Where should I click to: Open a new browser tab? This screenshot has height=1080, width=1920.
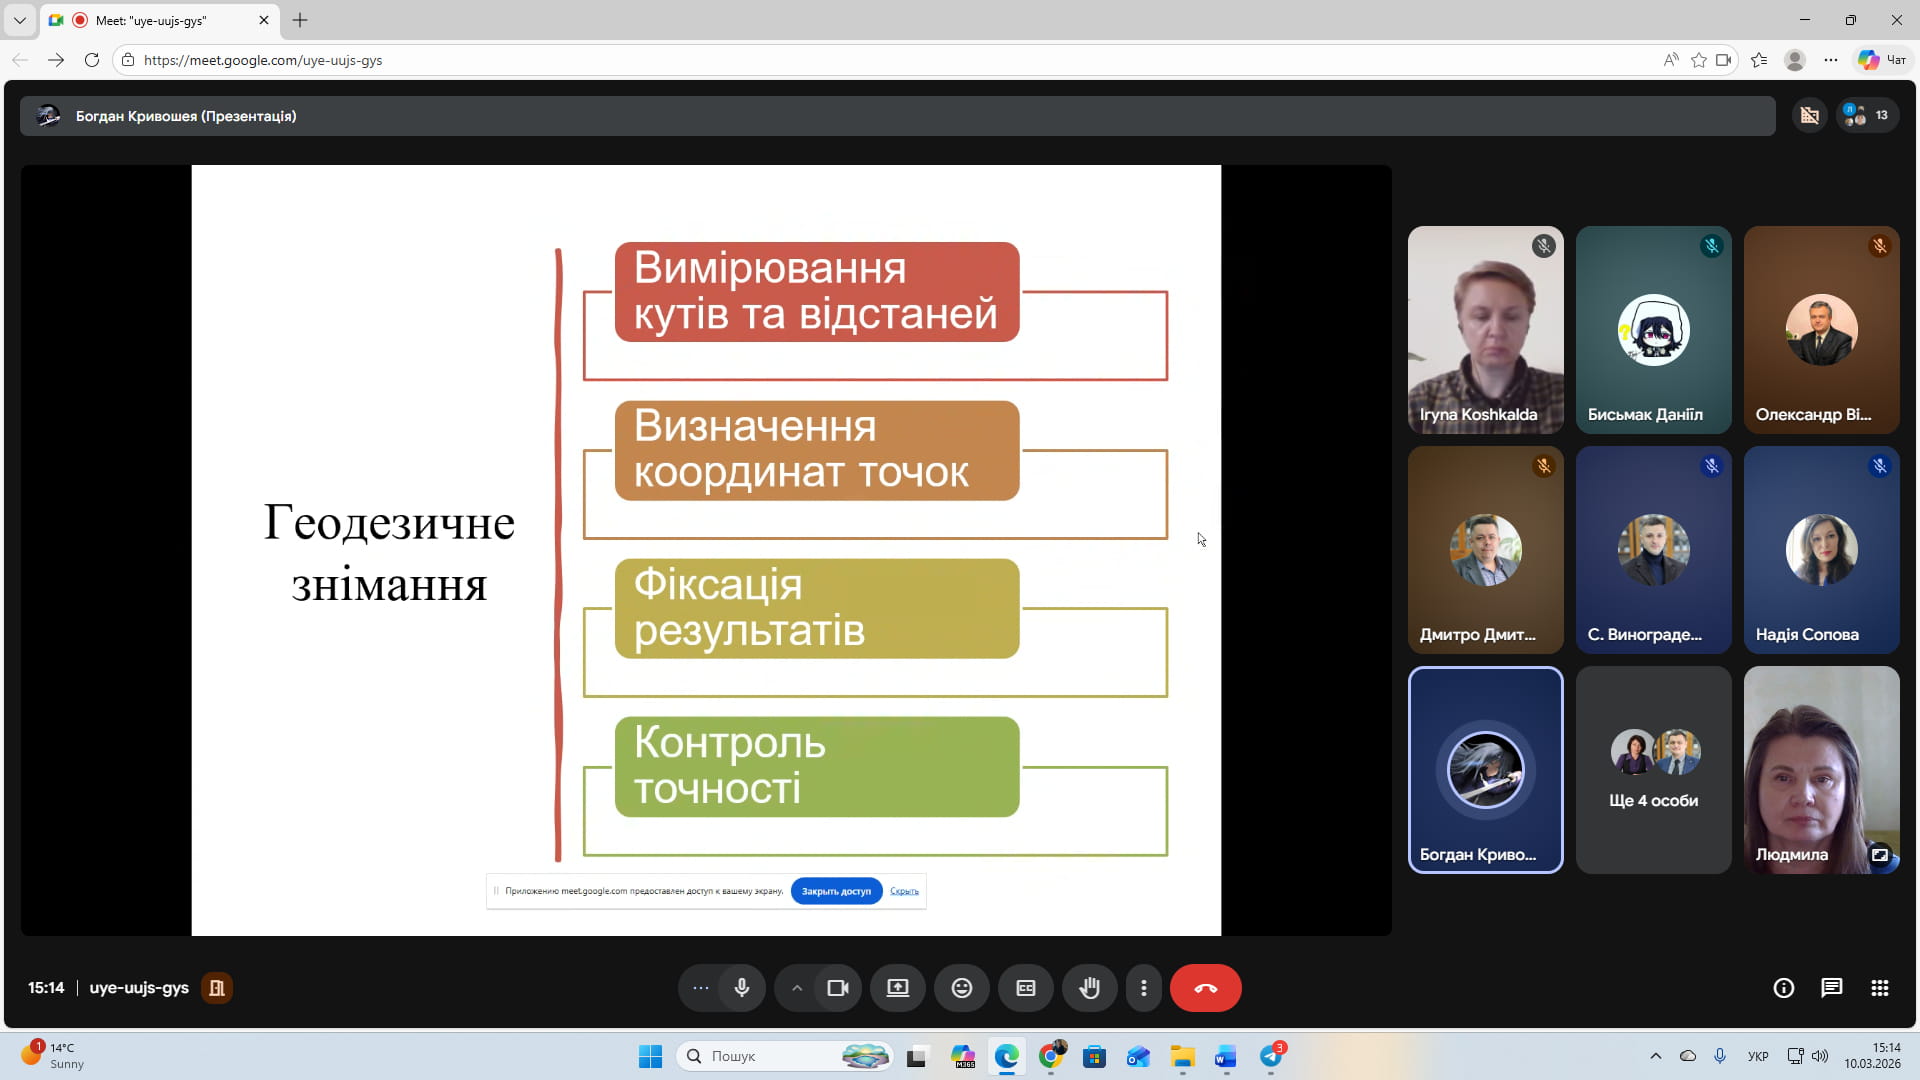(x=300, y=20)
